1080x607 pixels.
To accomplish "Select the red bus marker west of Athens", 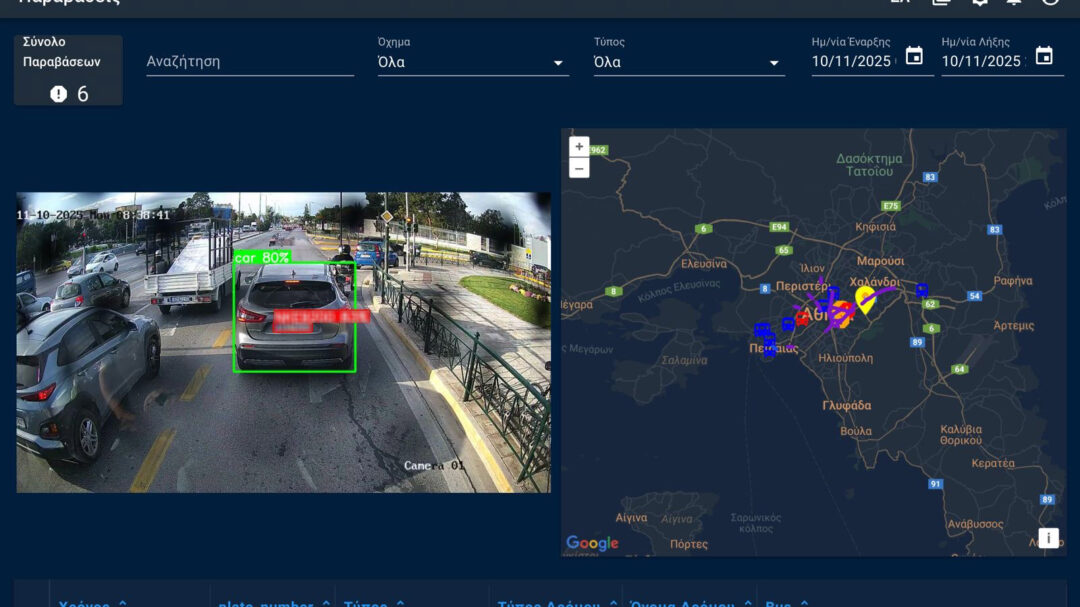I will (x=802, y=318).
